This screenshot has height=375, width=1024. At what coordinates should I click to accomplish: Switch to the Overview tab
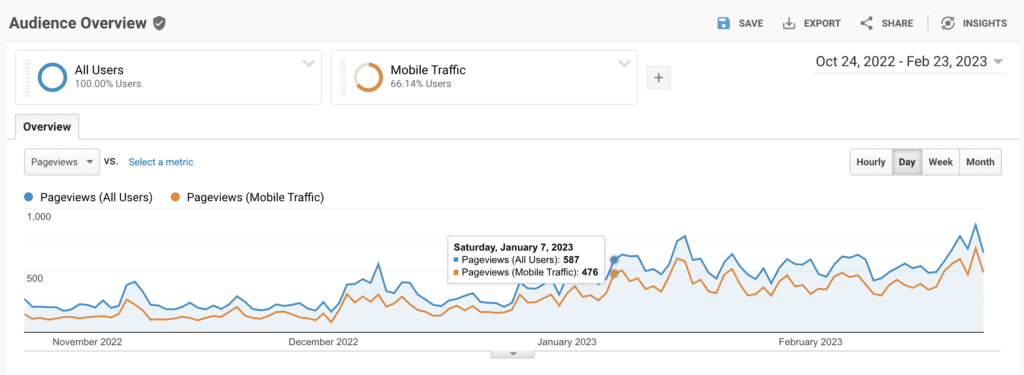click(47, 127)
